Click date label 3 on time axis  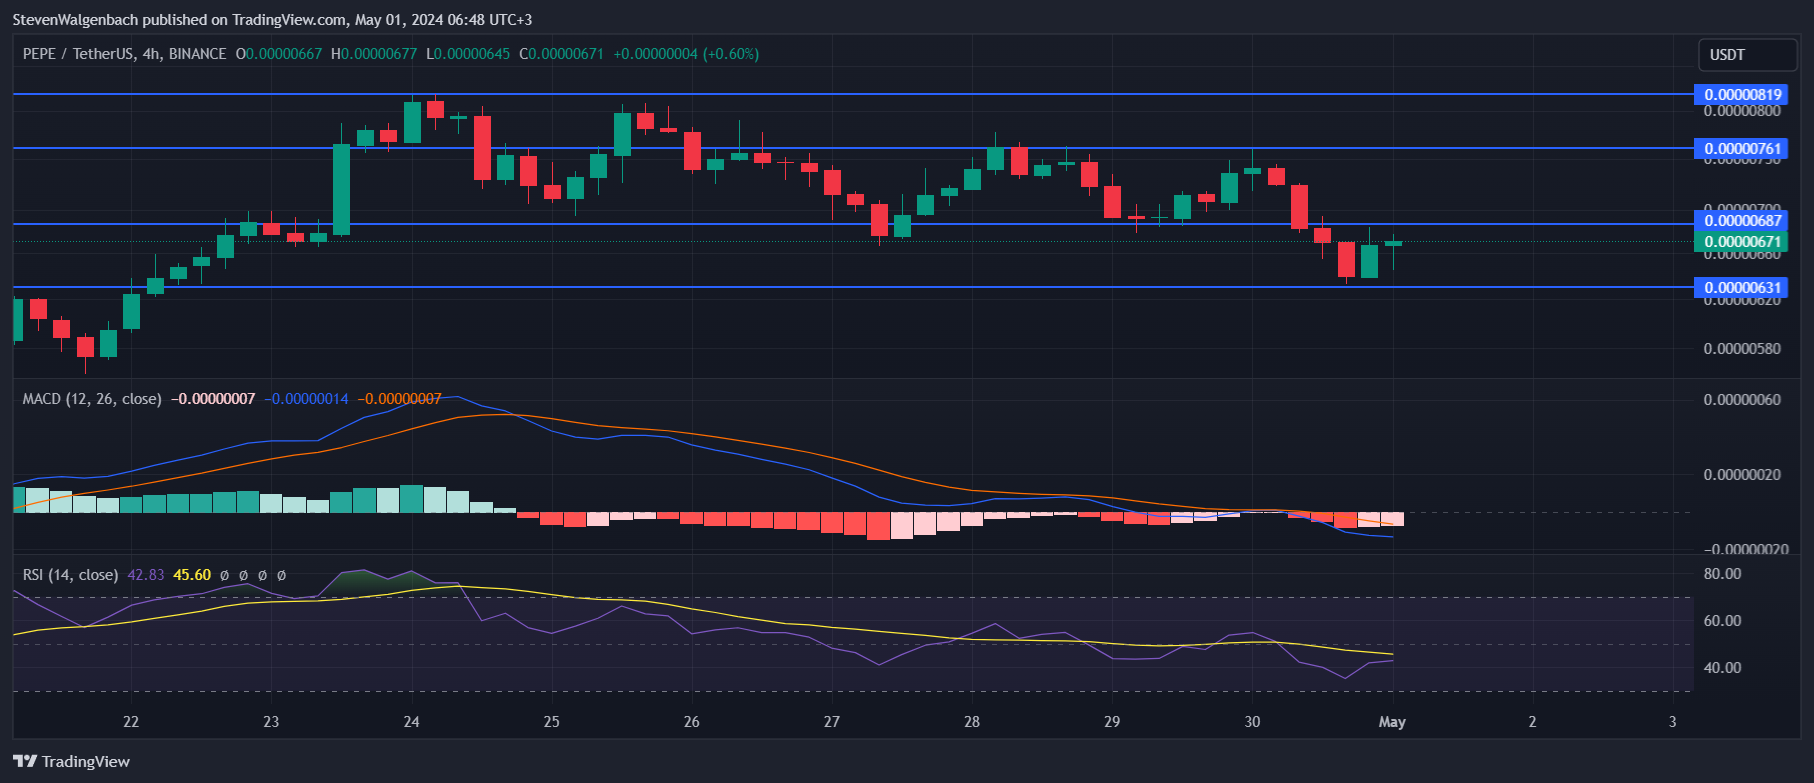[x=1673, y=722]
